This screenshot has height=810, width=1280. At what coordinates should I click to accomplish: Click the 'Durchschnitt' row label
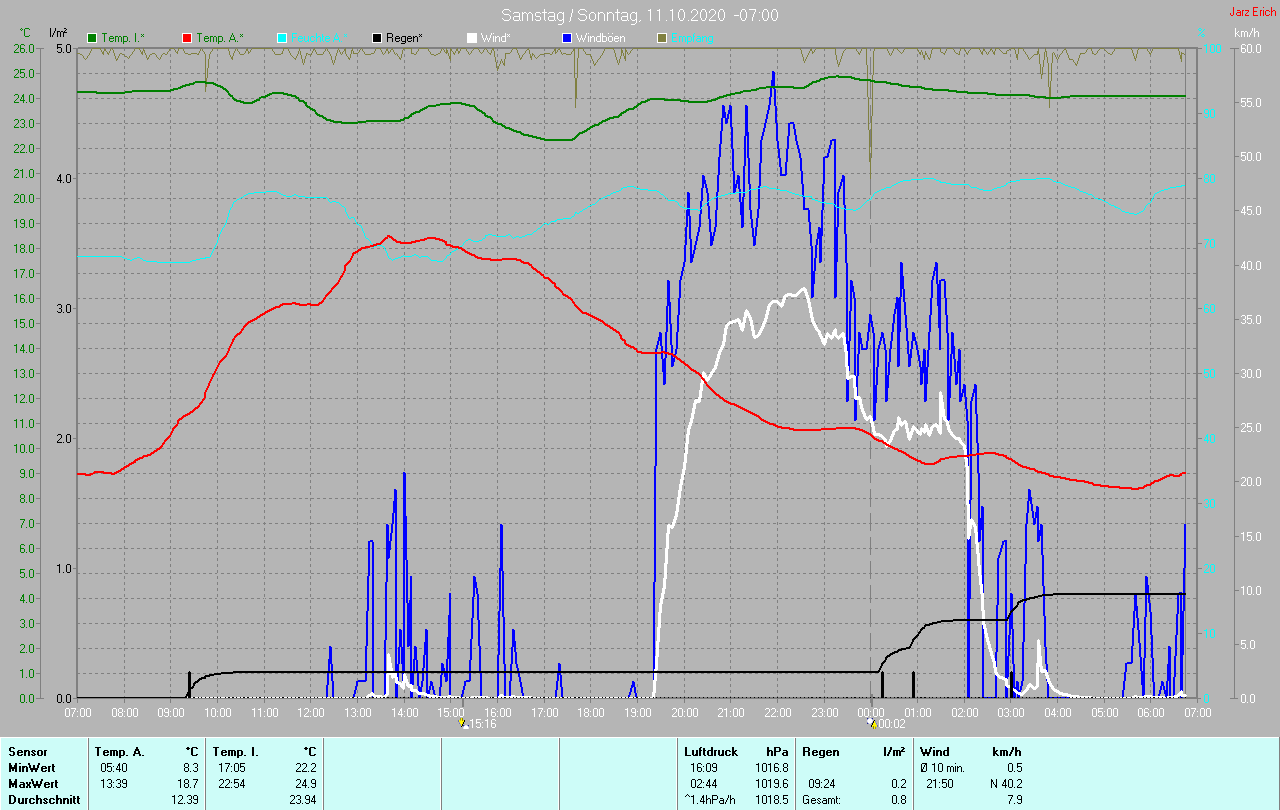tap(42, 800)
